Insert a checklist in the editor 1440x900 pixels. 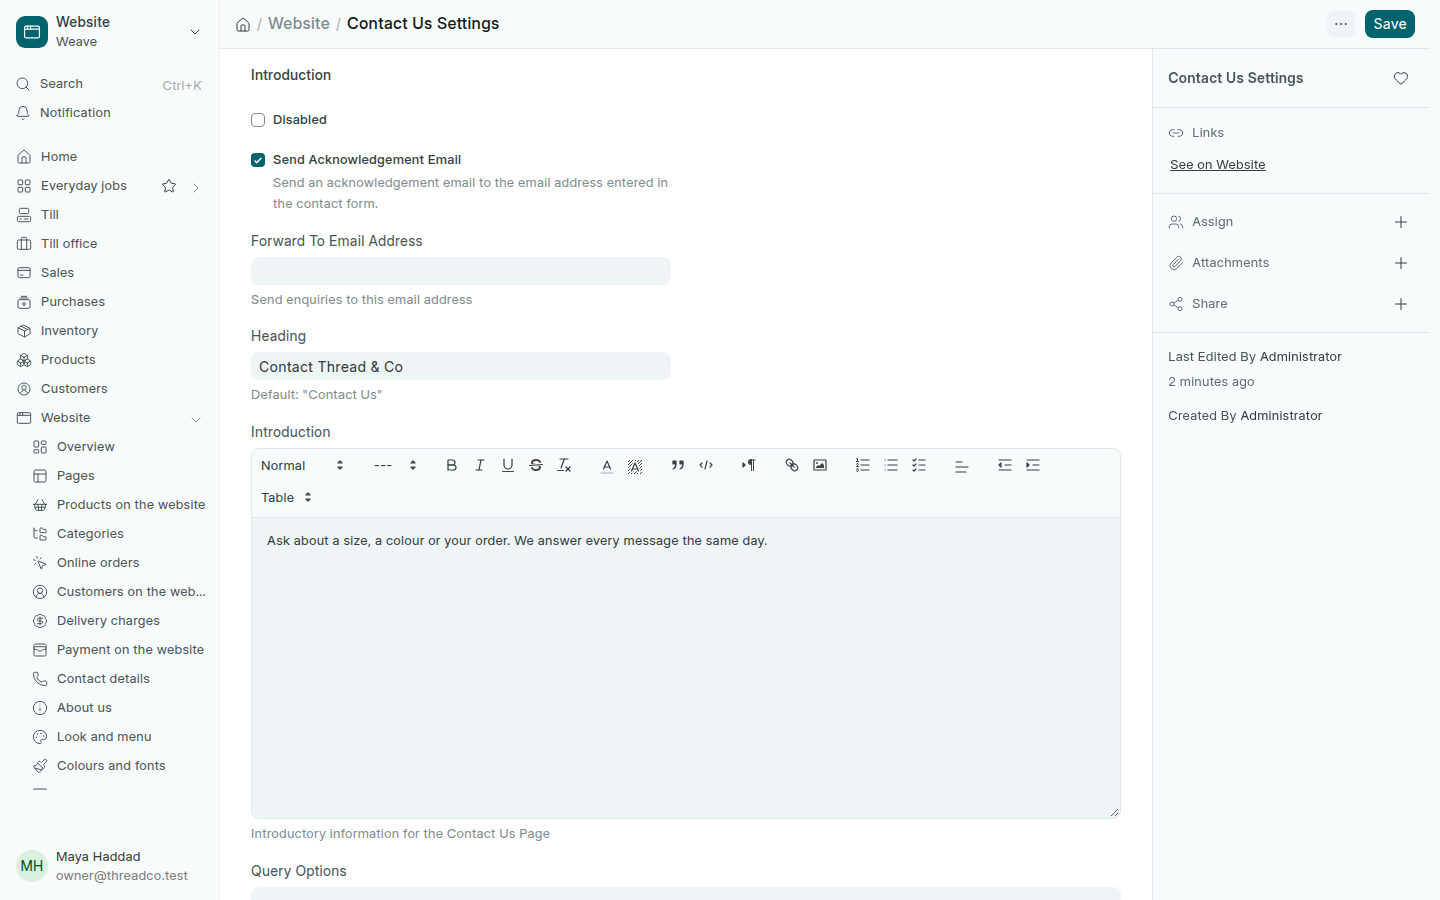[x=919, y=465]
